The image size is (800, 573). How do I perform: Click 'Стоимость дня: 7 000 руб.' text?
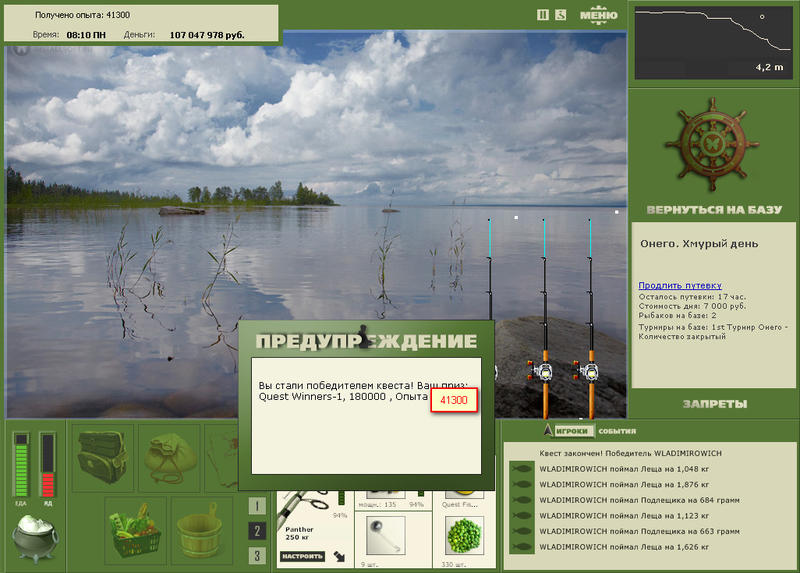pos(692,306)
